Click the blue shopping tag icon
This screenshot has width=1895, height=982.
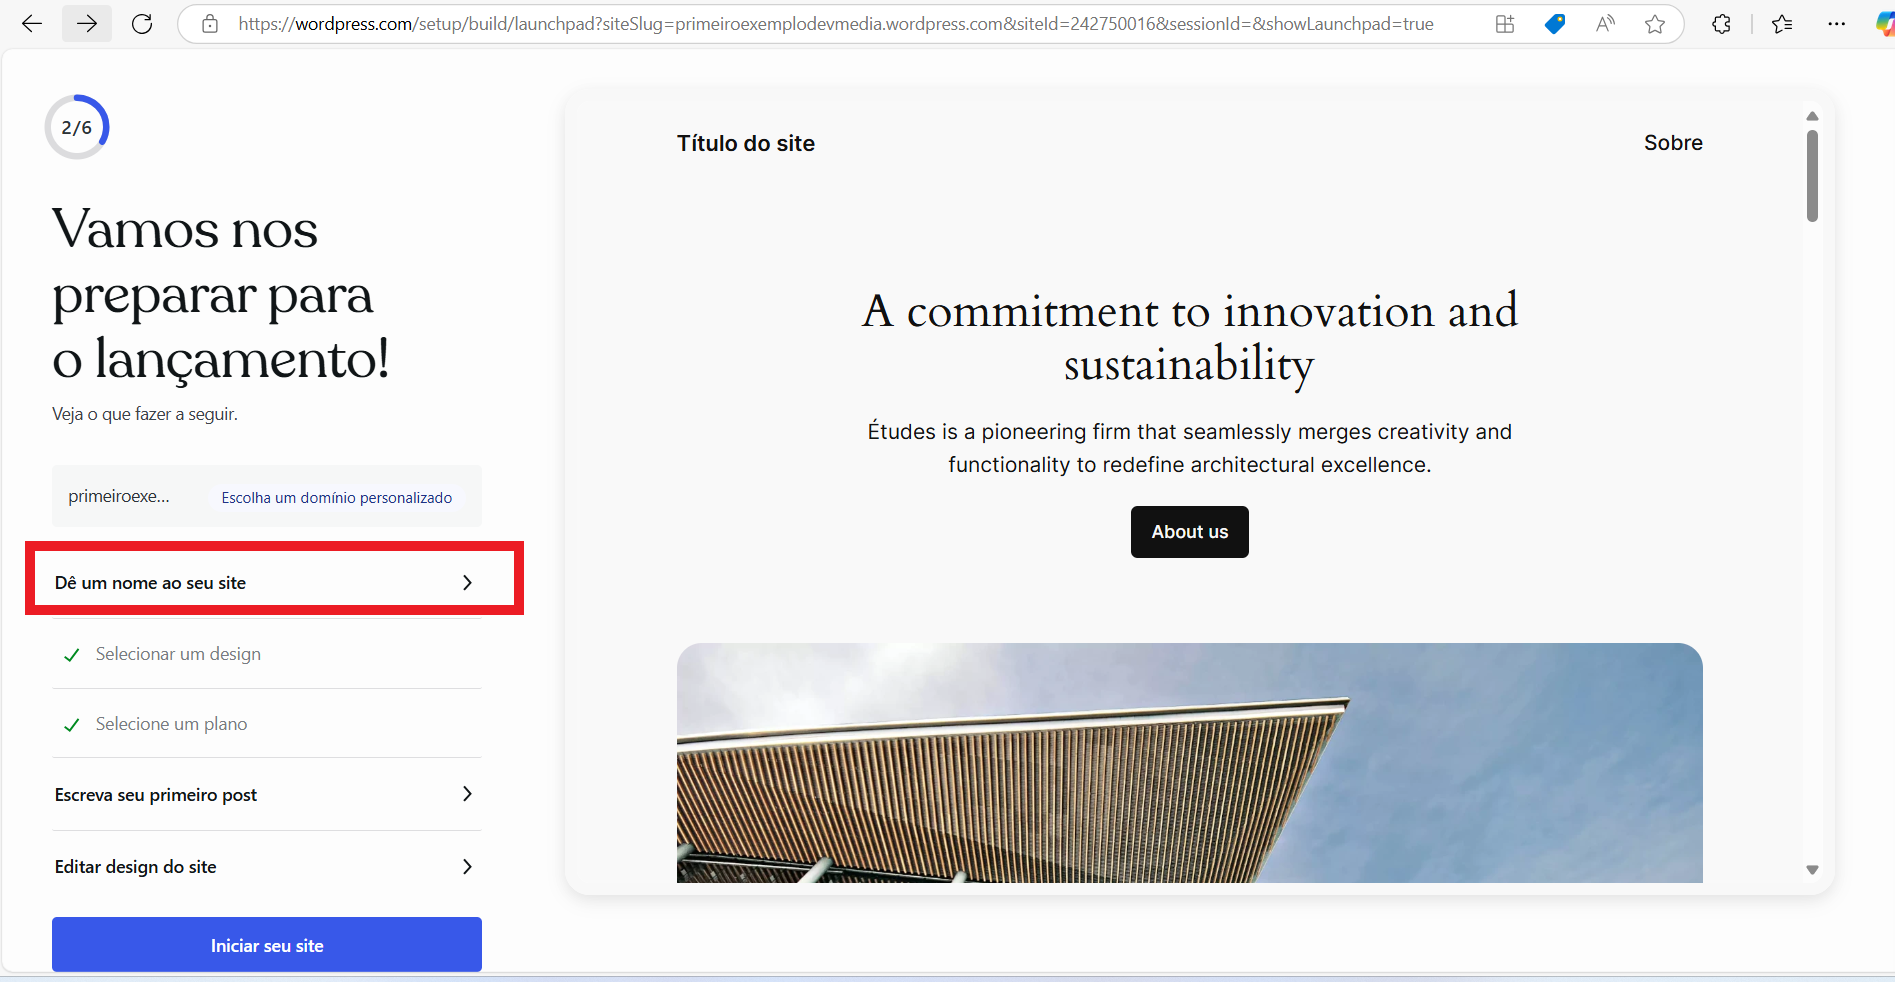(1555, 24)
